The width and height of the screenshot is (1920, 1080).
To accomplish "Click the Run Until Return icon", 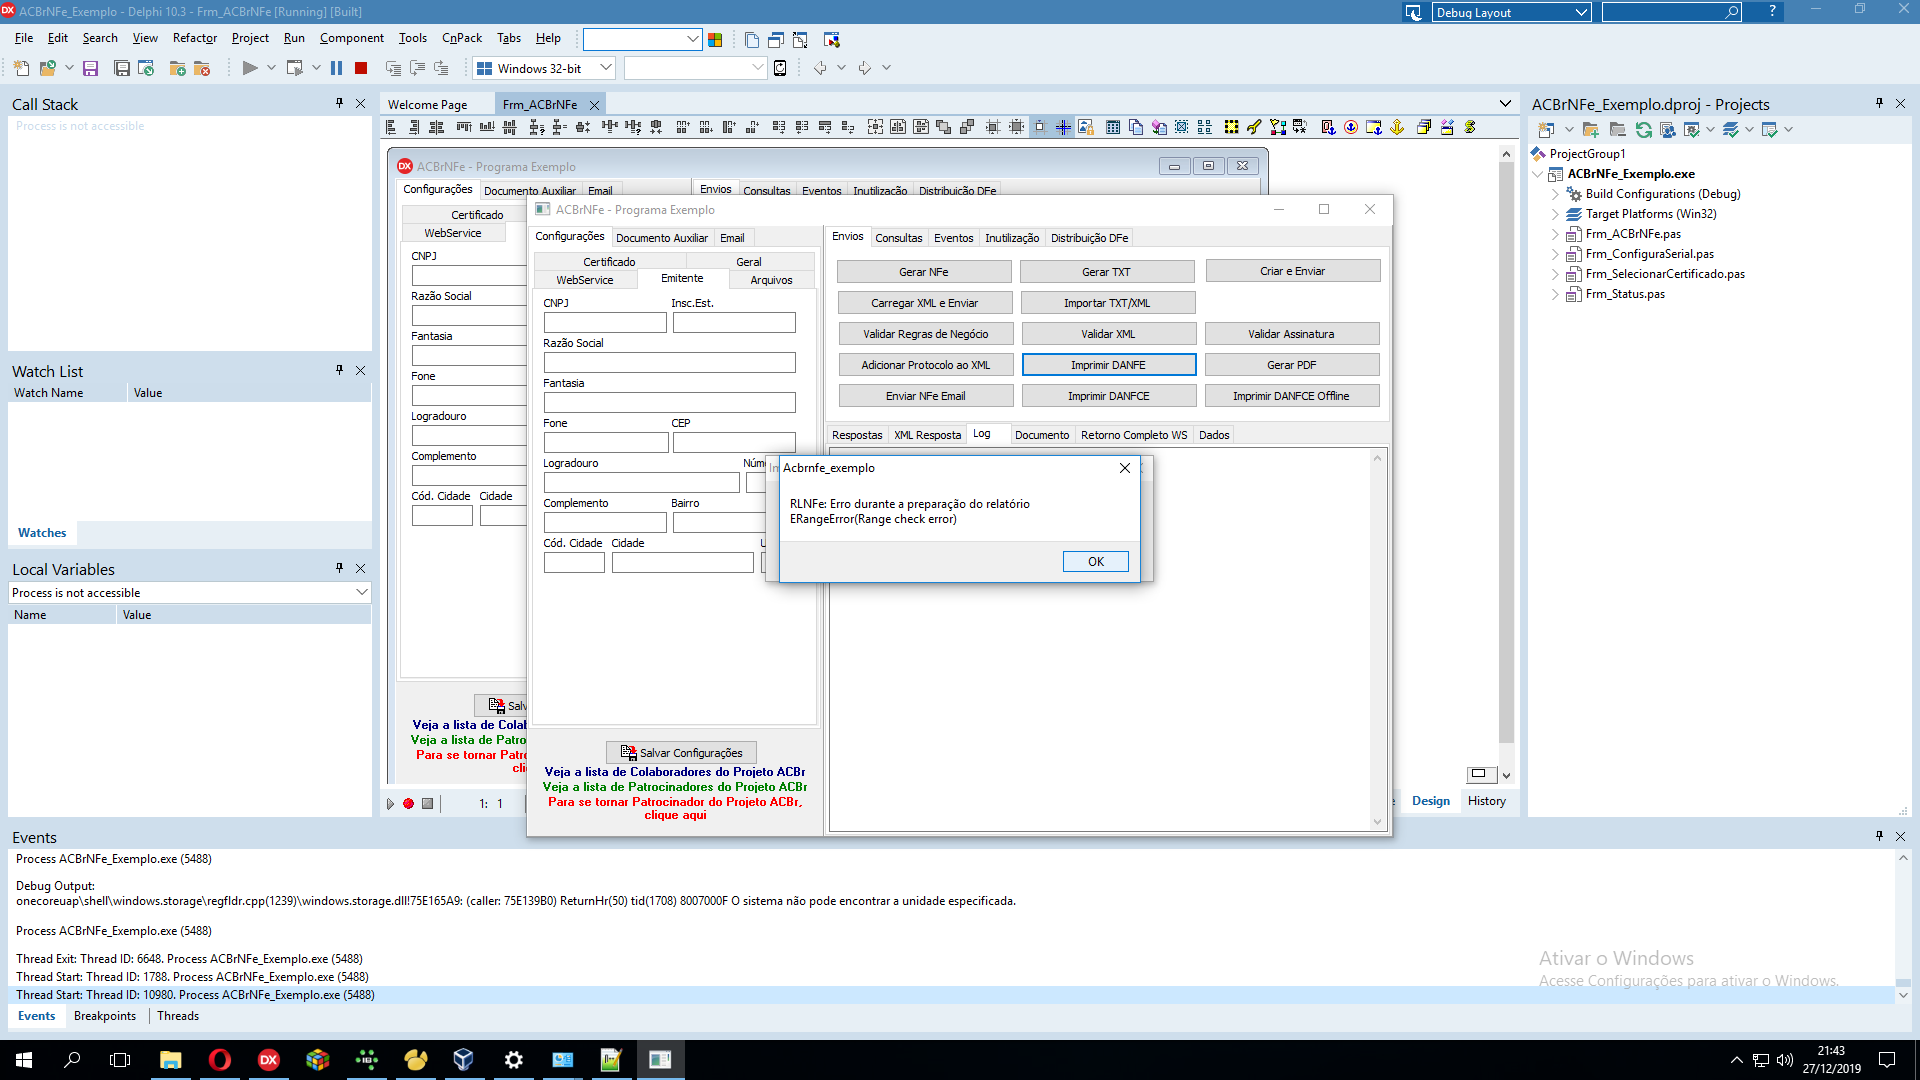I will [441, 68].
